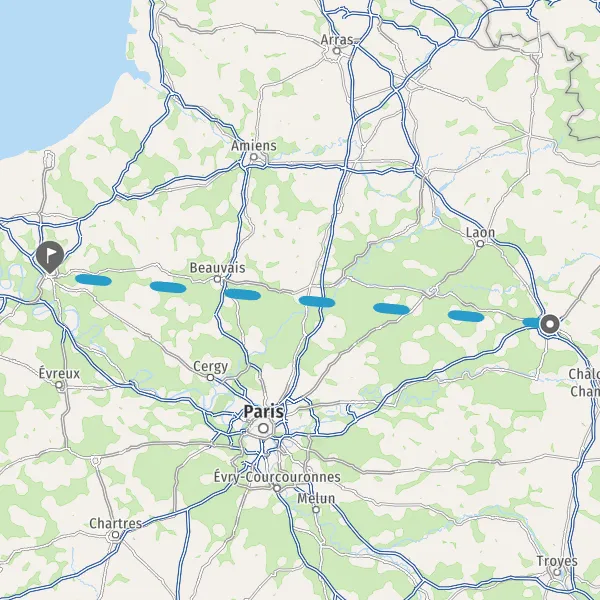Click the blue dash nearest origin marker
This screenshot has width=600, height=600.
pos(532,323)
